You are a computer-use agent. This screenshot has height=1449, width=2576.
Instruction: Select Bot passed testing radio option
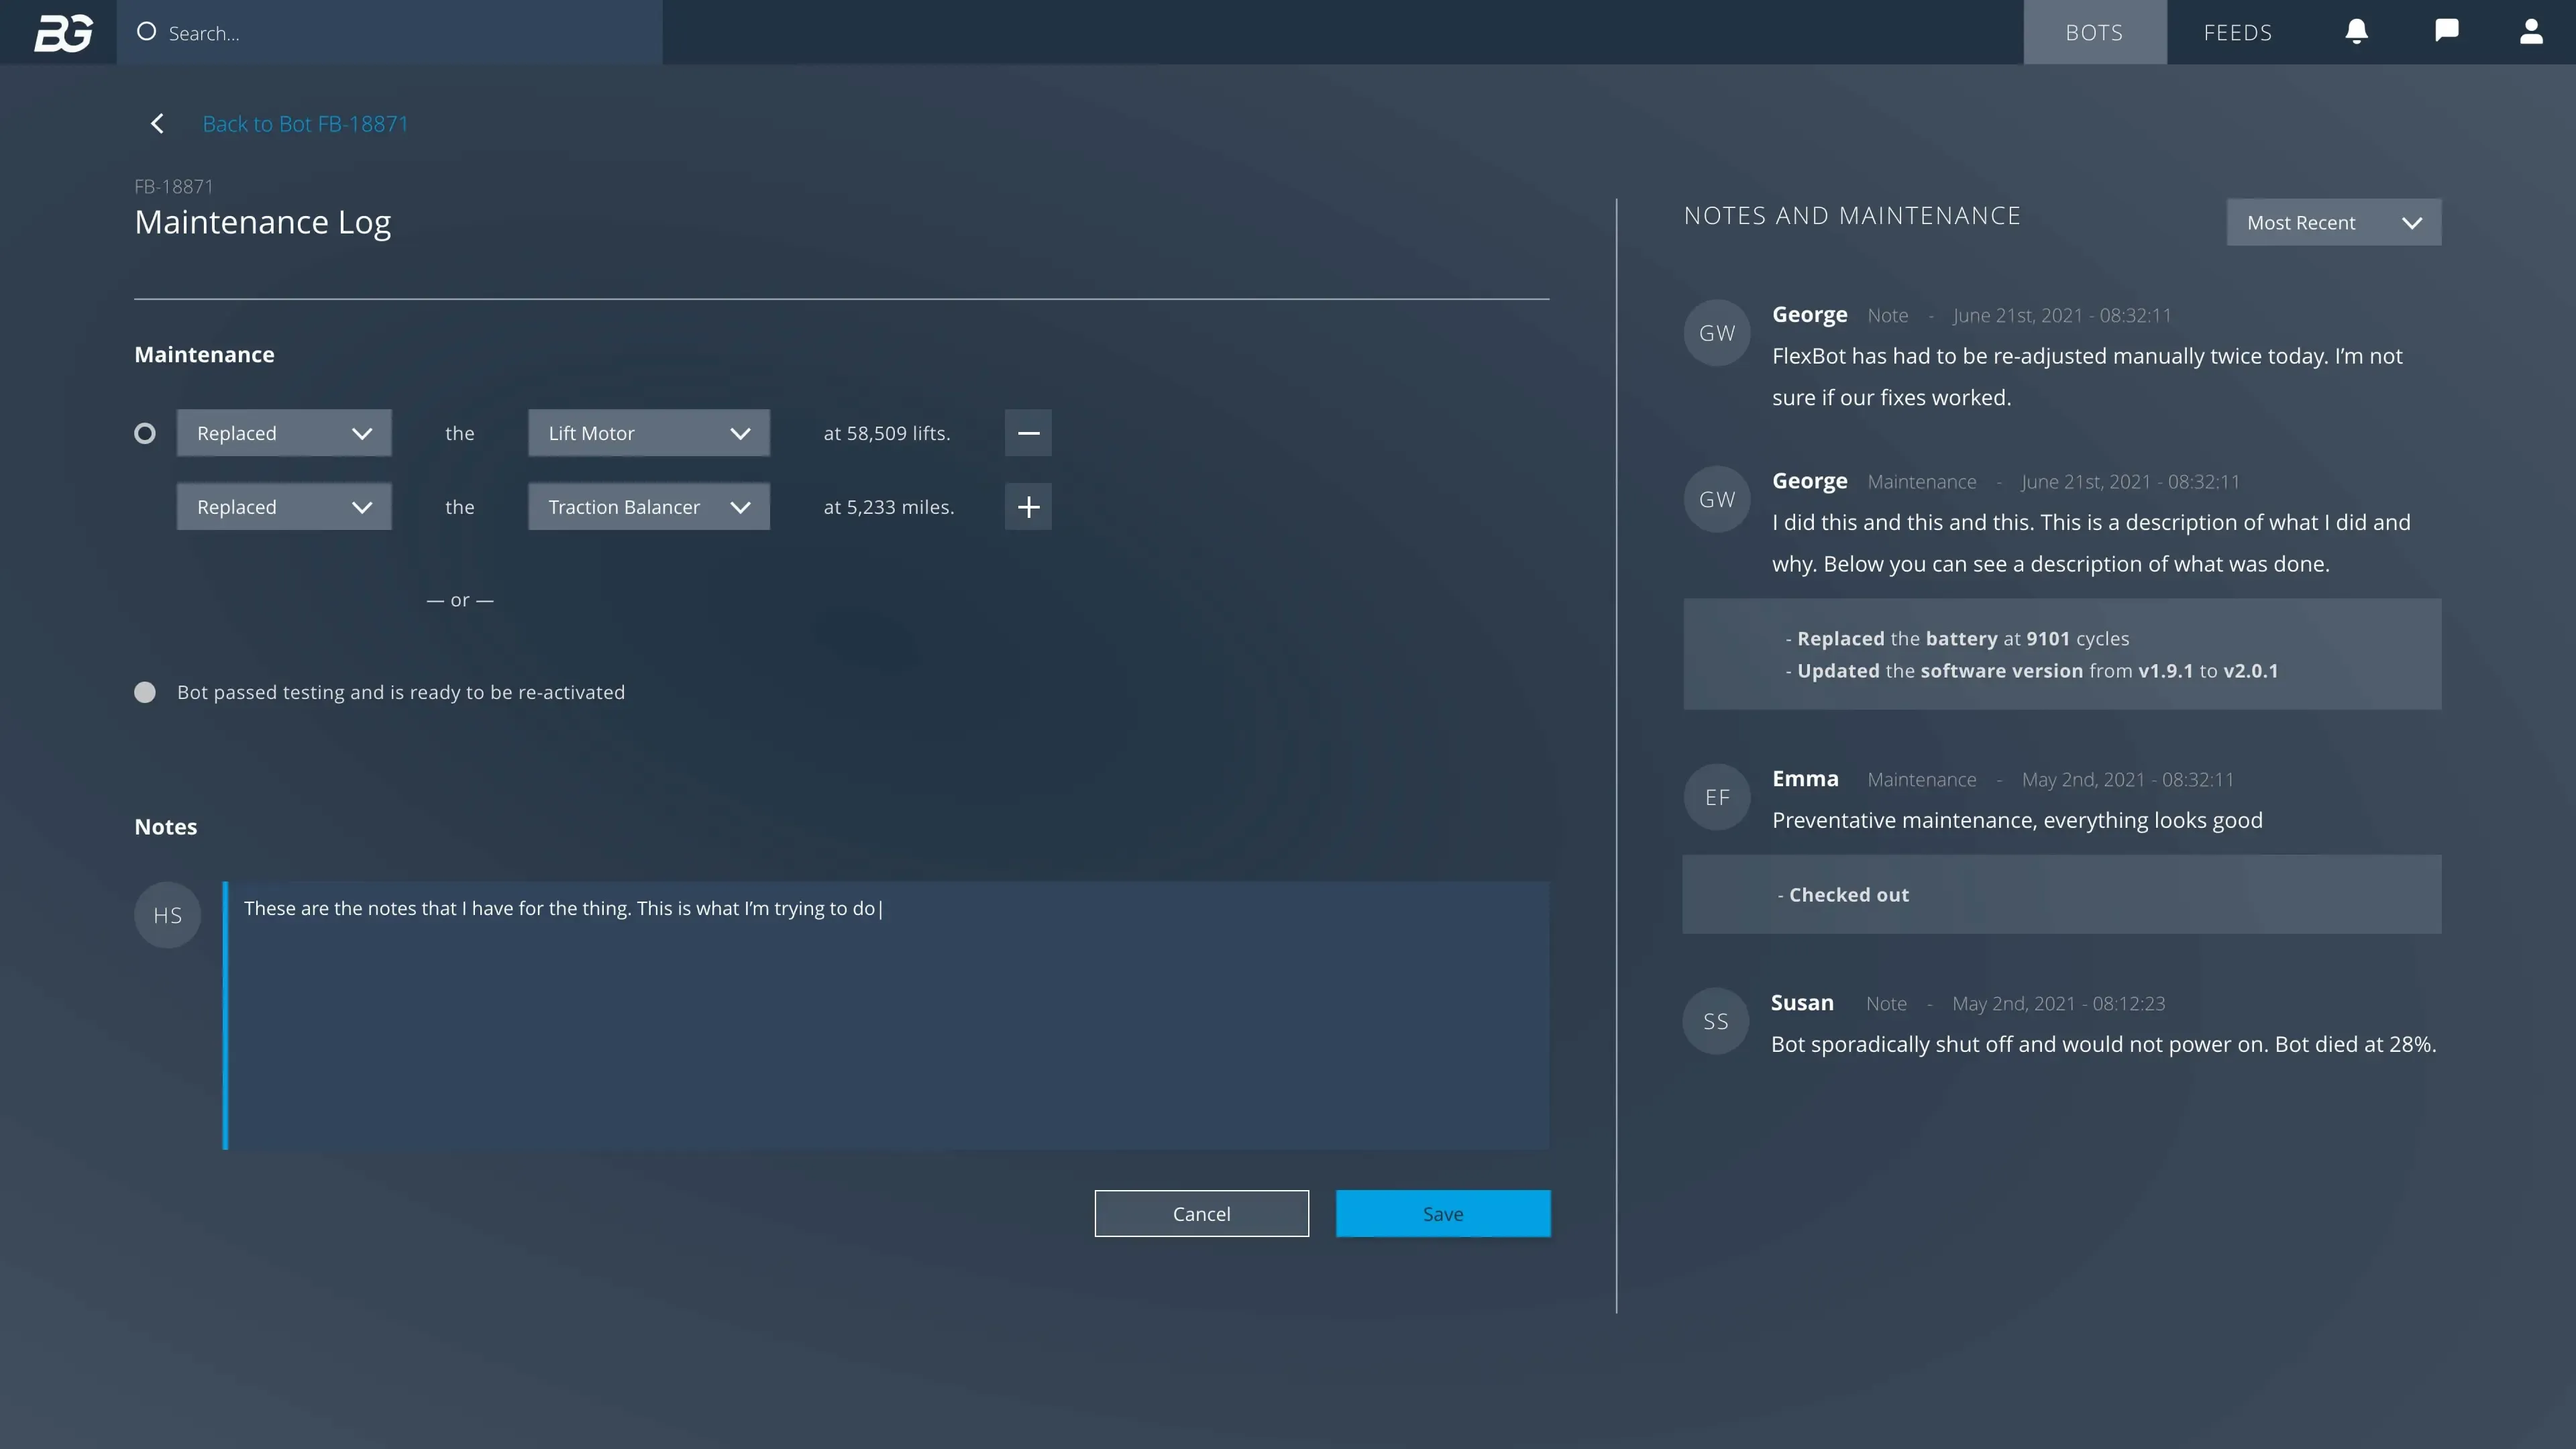[x=145, y=692]
